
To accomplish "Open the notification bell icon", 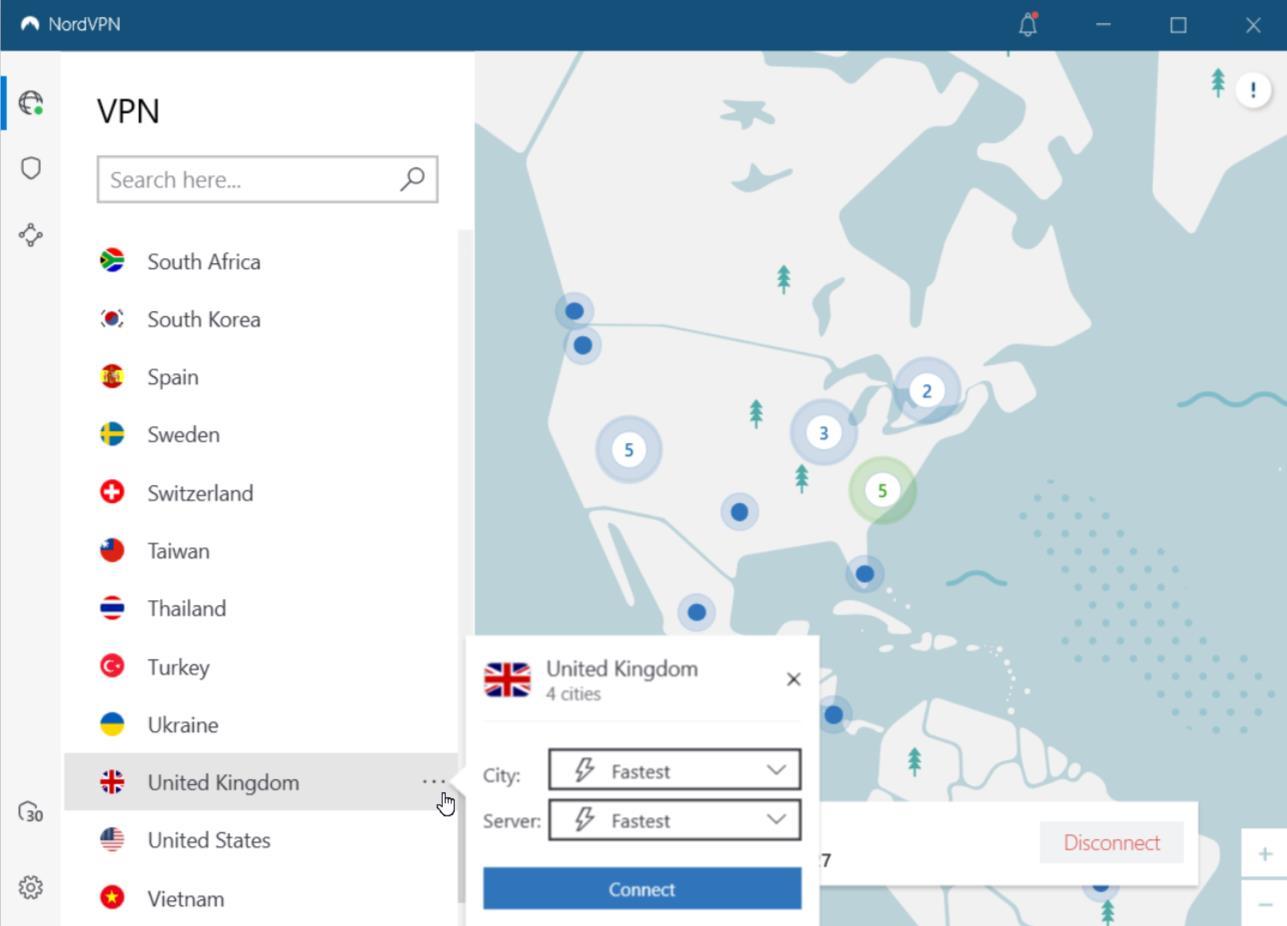I will (1028, 25).
